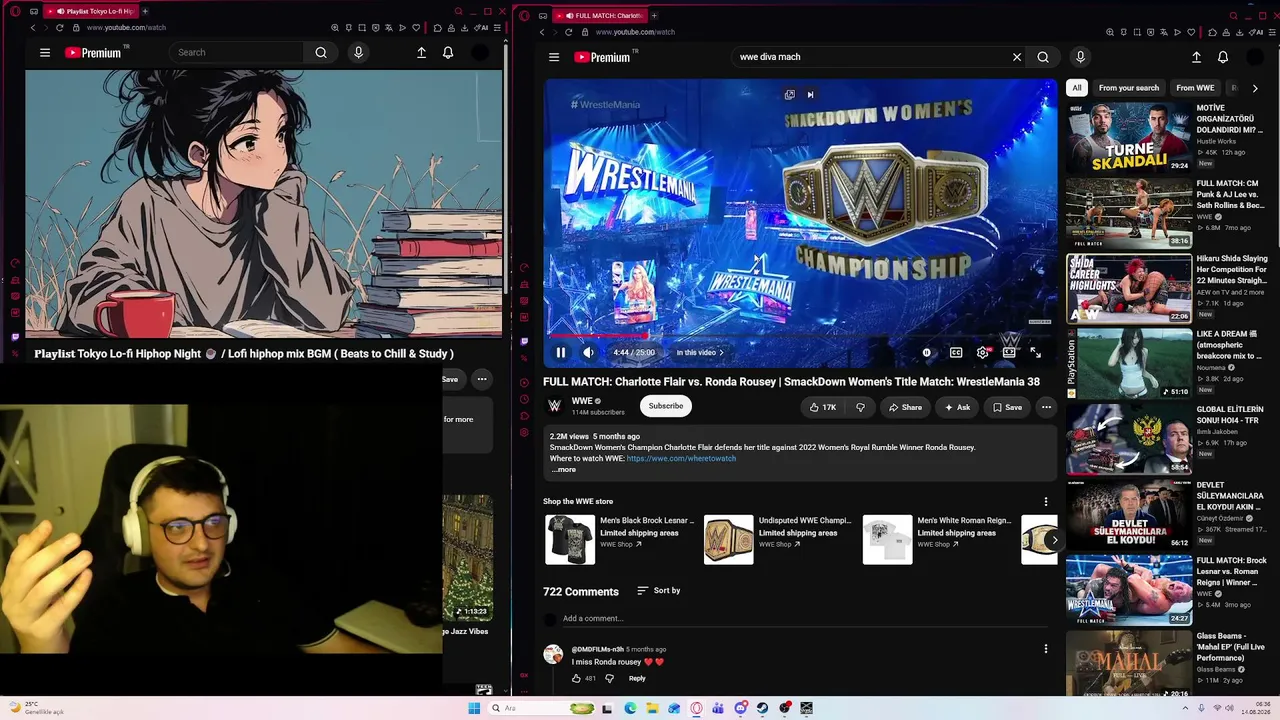Select the 'From your search' chip

tap(1129, 88)
